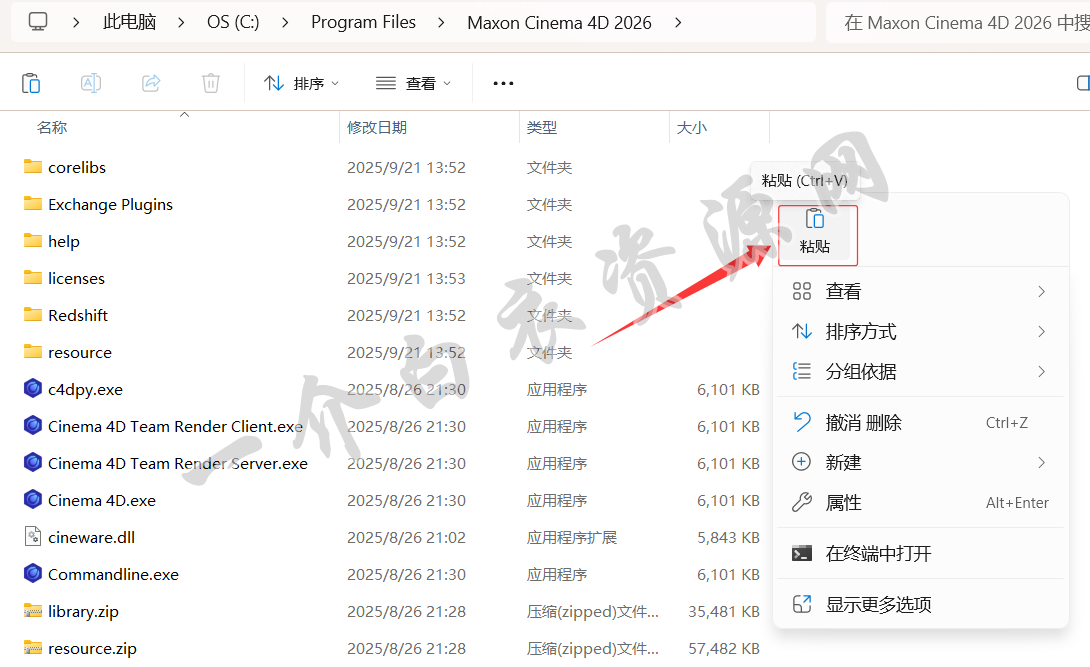Click the Rename icon in toolbar
The height and width of the screenshot is (667, 1090).
pyautogui.click(x=91, y=83)
